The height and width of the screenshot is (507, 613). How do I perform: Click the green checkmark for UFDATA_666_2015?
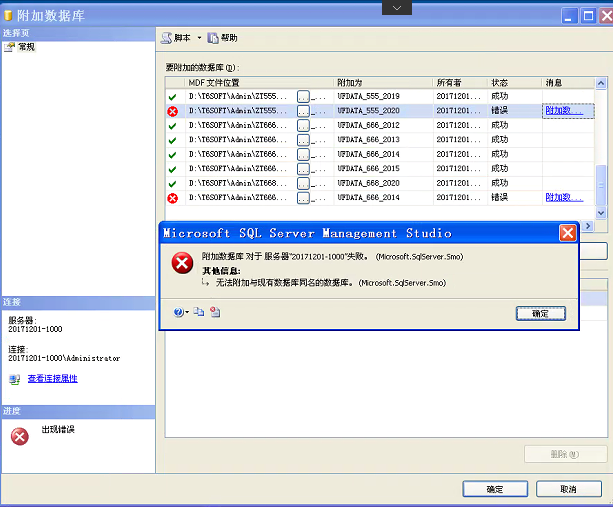pyautogui.click(x=172, y=169)
